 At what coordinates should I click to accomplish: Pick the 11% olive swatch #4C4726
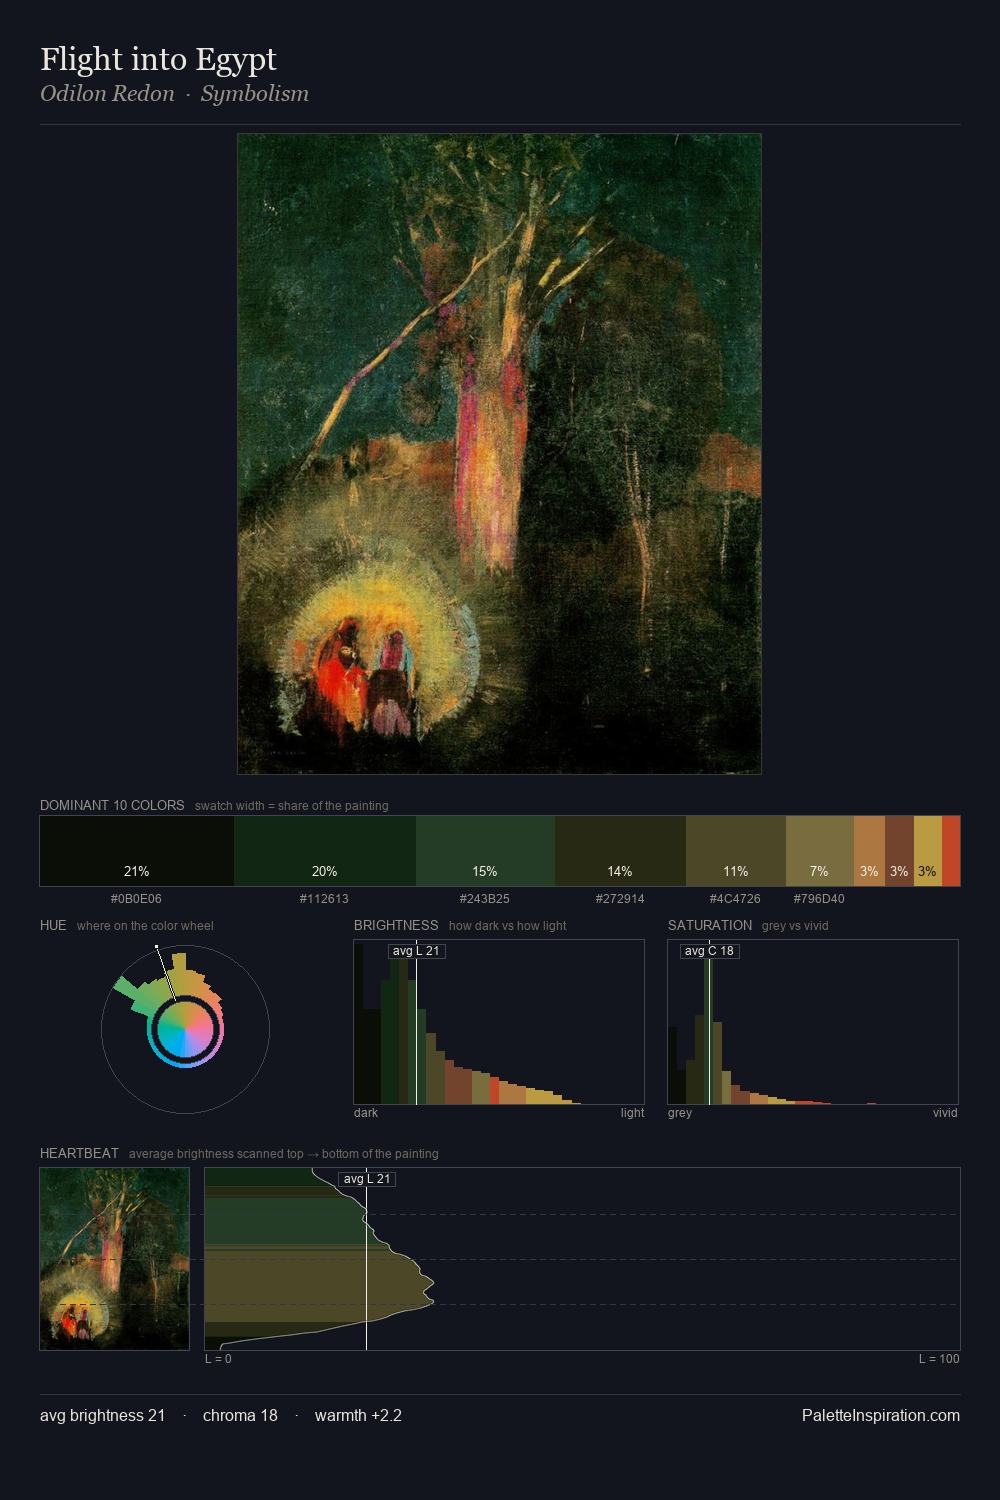pyautogui.click(x=736, y=851)
